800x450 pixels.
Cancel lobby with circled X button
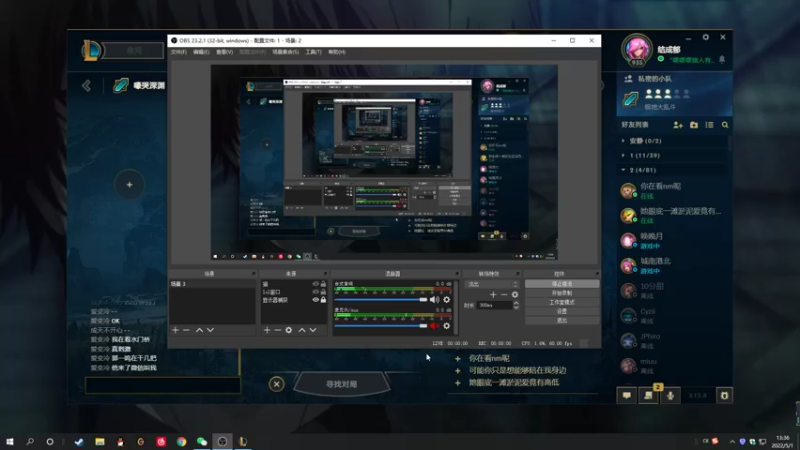click(277, 384)
